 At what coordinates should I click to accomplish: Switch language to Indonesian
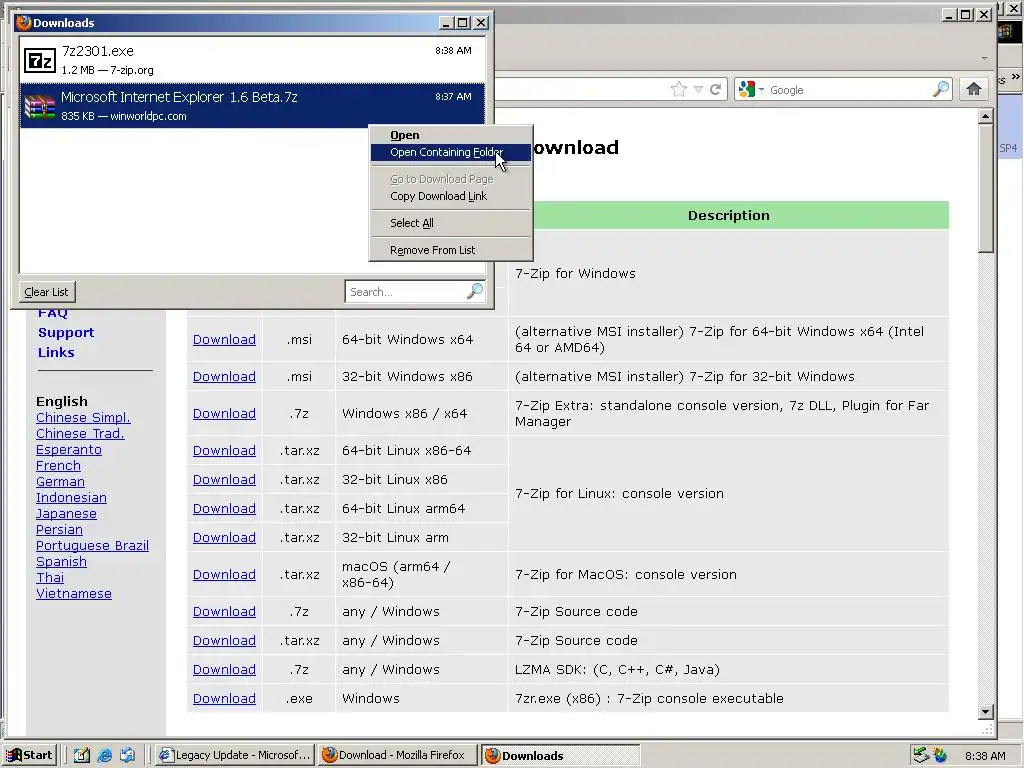click(x=71, y=498)
